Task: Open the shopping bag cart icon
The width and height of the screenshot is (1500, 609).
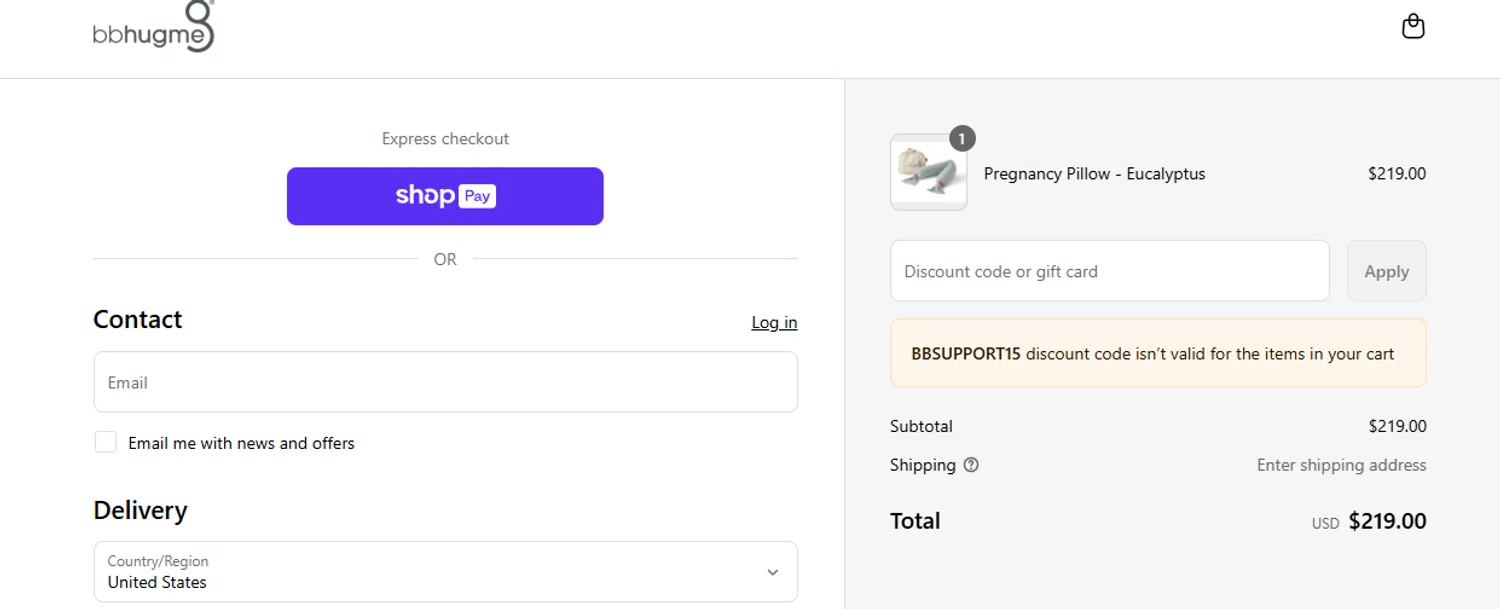Action: [1413, 26]
